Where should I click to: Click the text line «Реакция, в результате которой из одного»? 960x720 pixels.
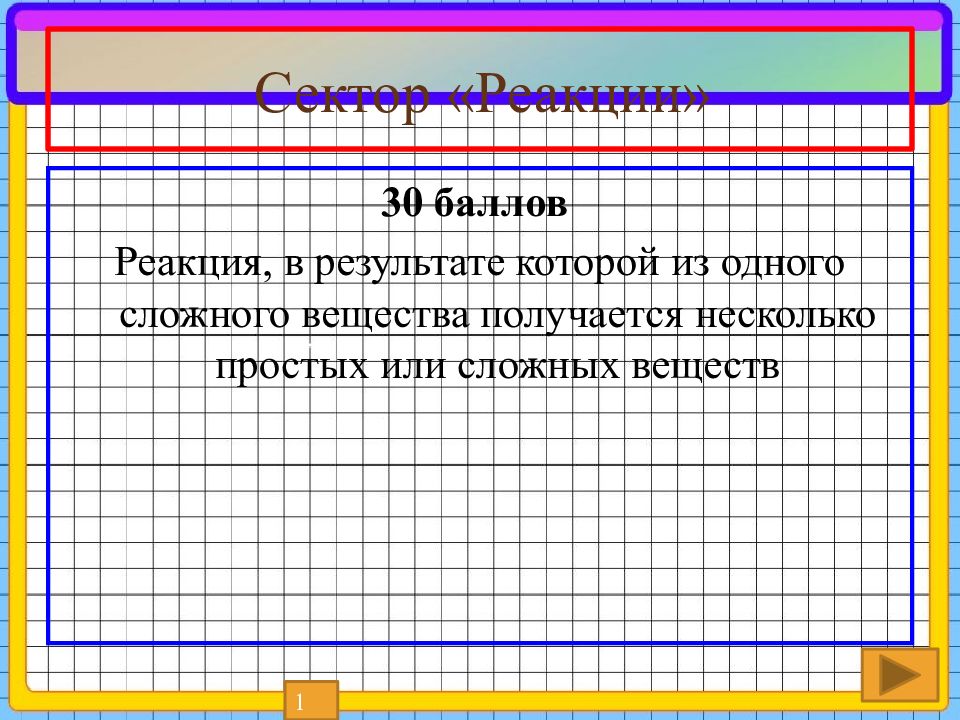tap(479, 264)
